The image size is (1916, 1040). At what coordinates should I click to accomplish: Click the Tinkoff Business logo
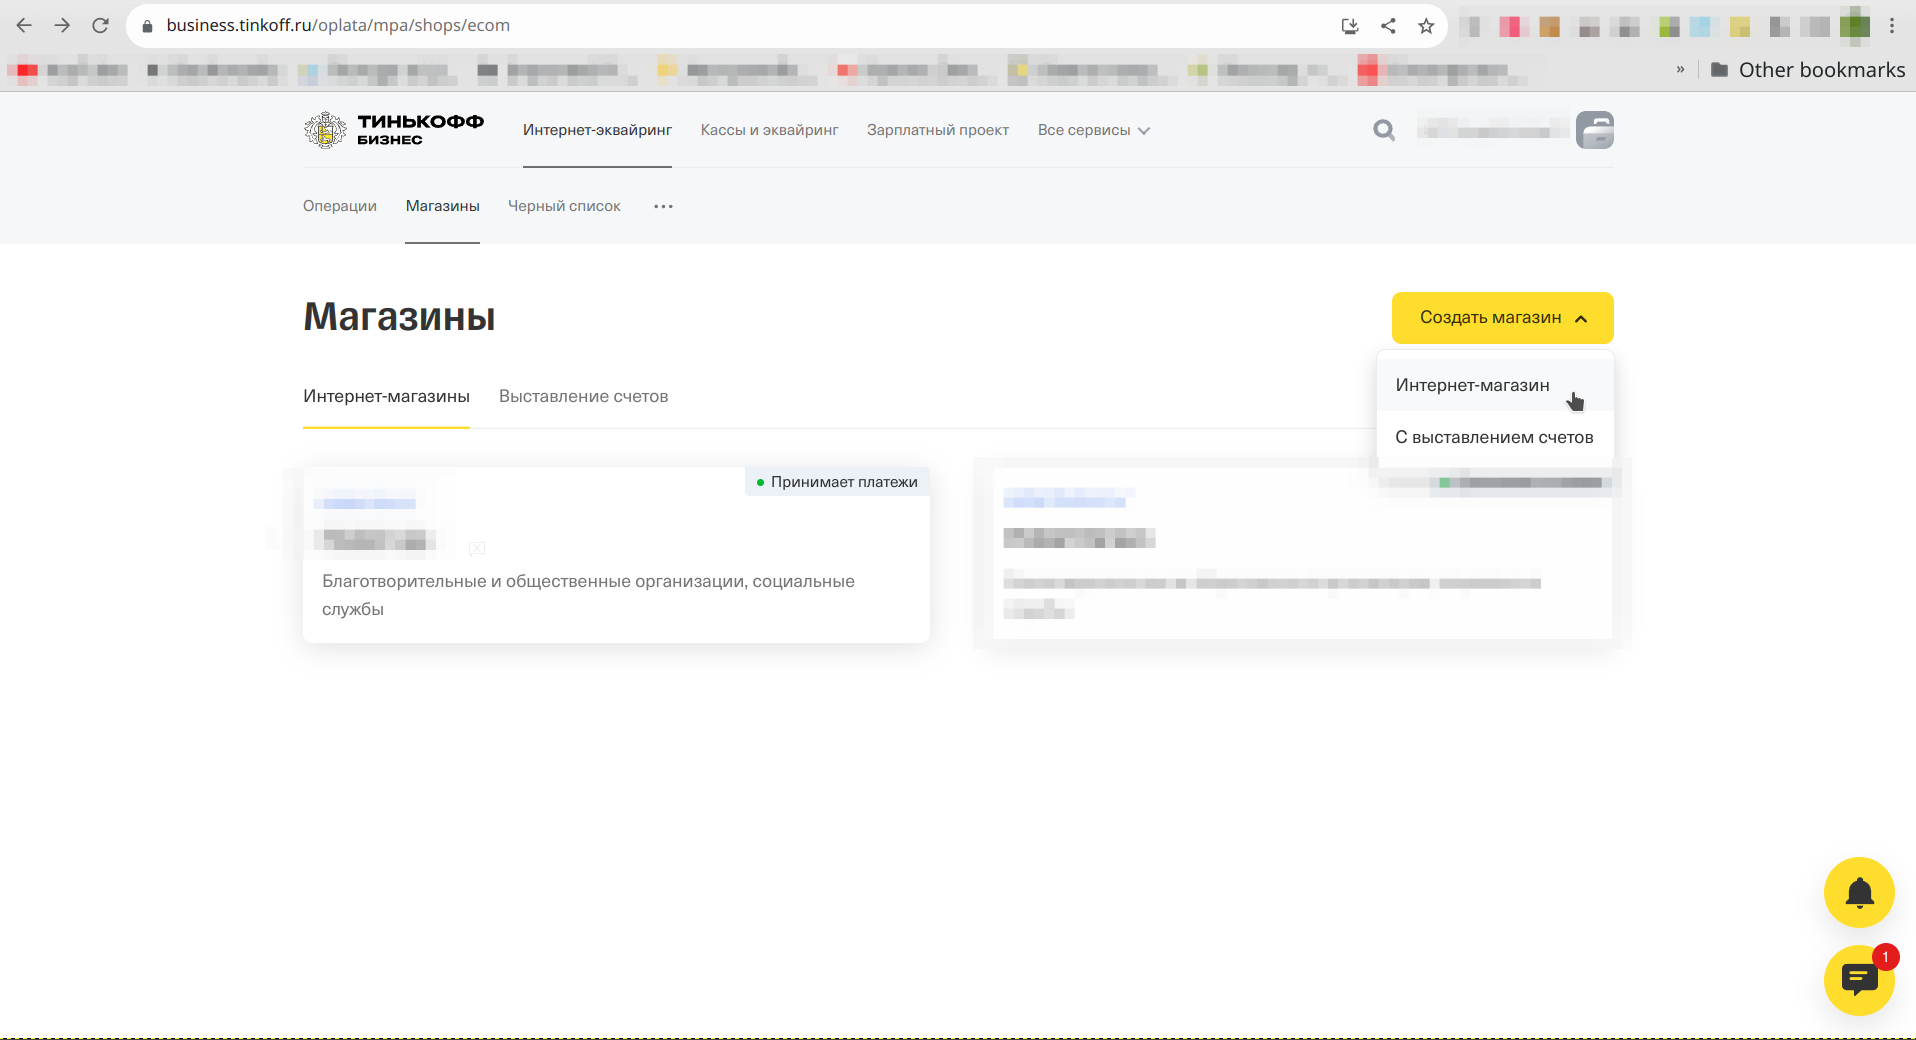394,130
